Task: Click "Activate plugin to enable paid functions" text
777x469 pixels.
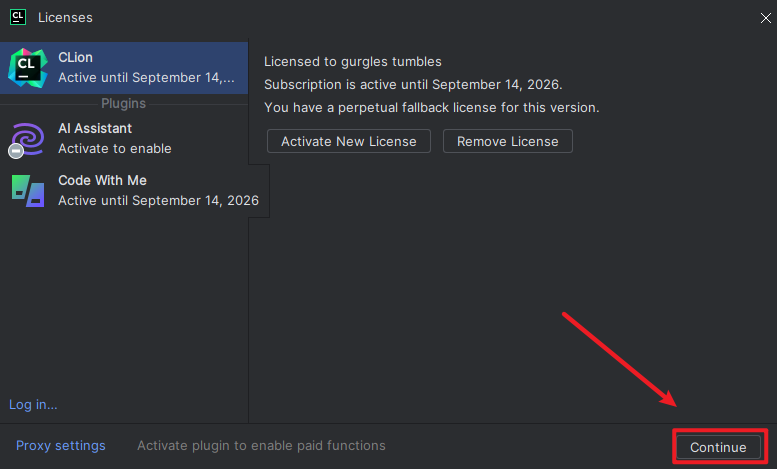Action: pos(261,445)
